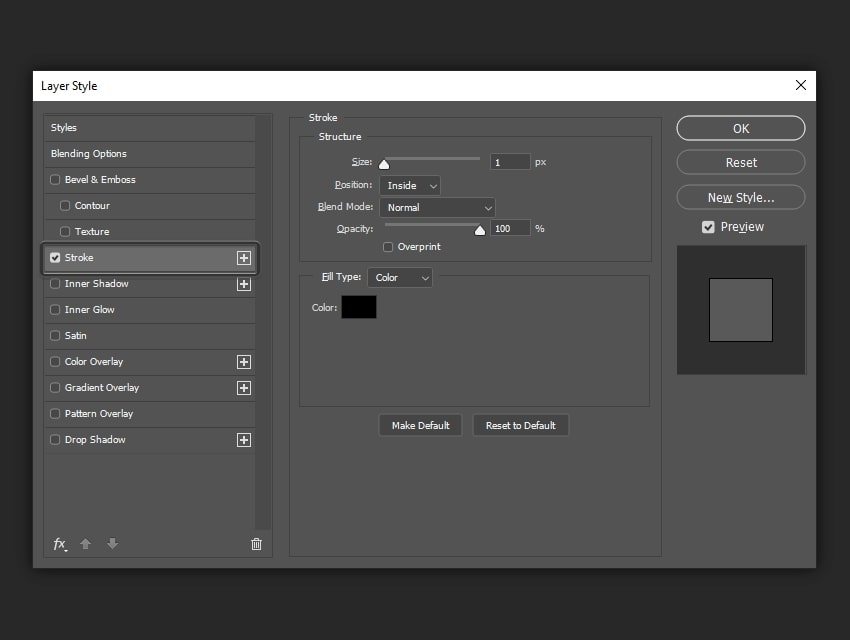Click the down arrow to move effect down

point(112,544)
